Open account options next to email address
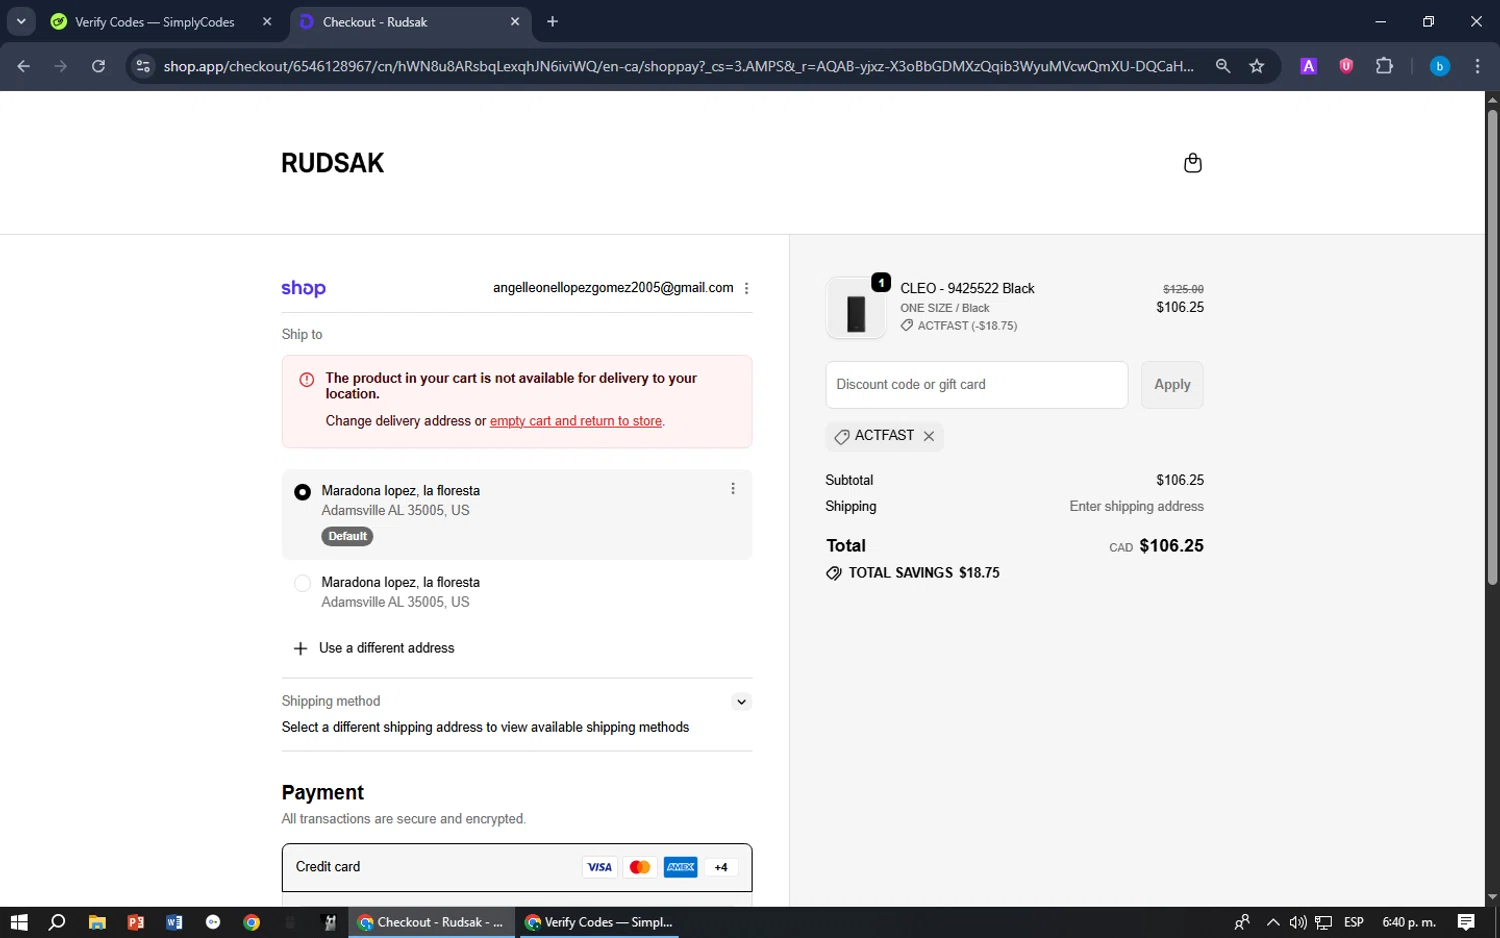Viewport: 1500px width, 938px height. point(746,288)
